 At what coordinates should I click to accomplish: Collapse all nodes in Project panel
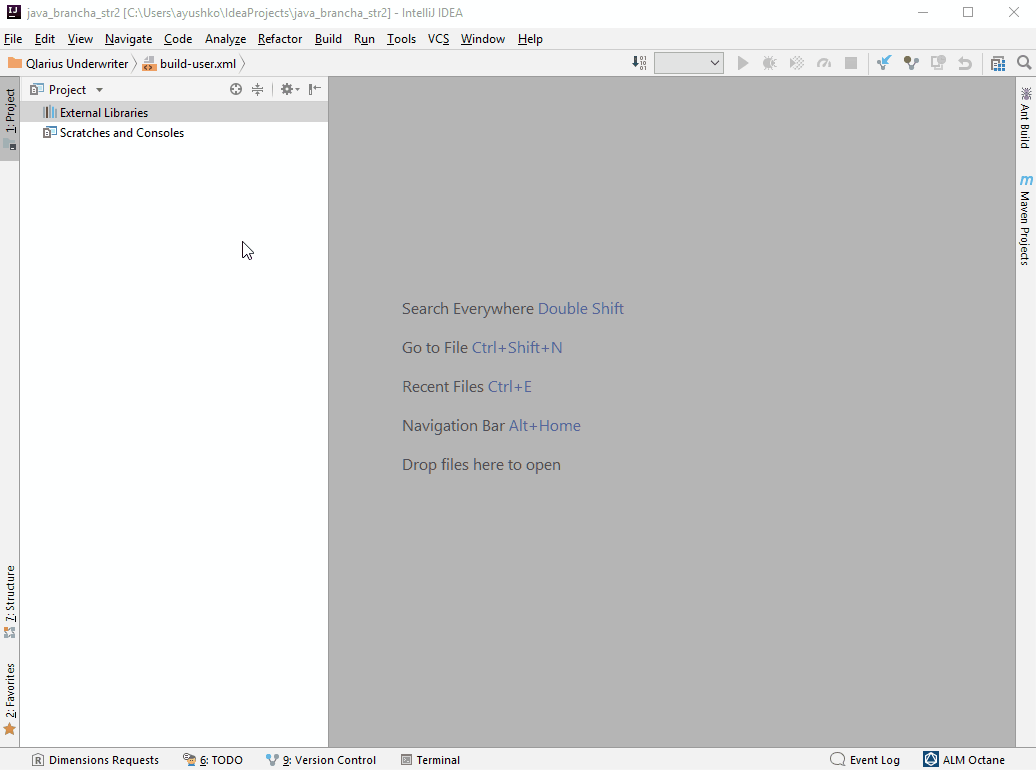point(257,89)
